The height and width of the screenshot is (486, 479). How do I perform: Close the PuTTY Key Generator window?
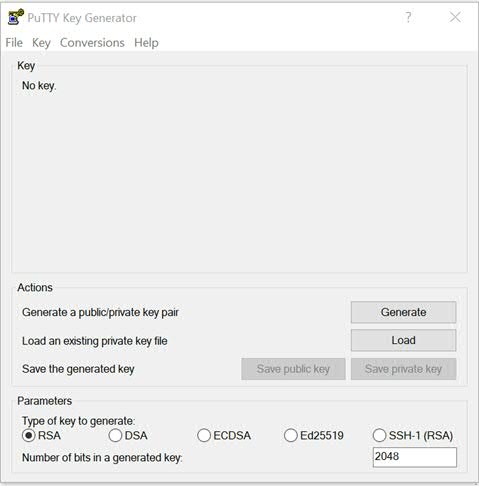[455, 17]
